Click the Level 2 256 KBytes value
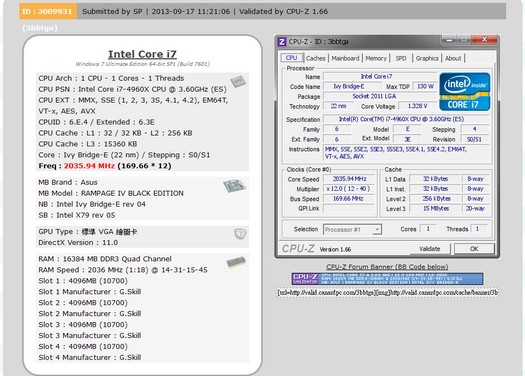This screenshot has height=376, width=525. pyautogui.click(x=435, y=199)
